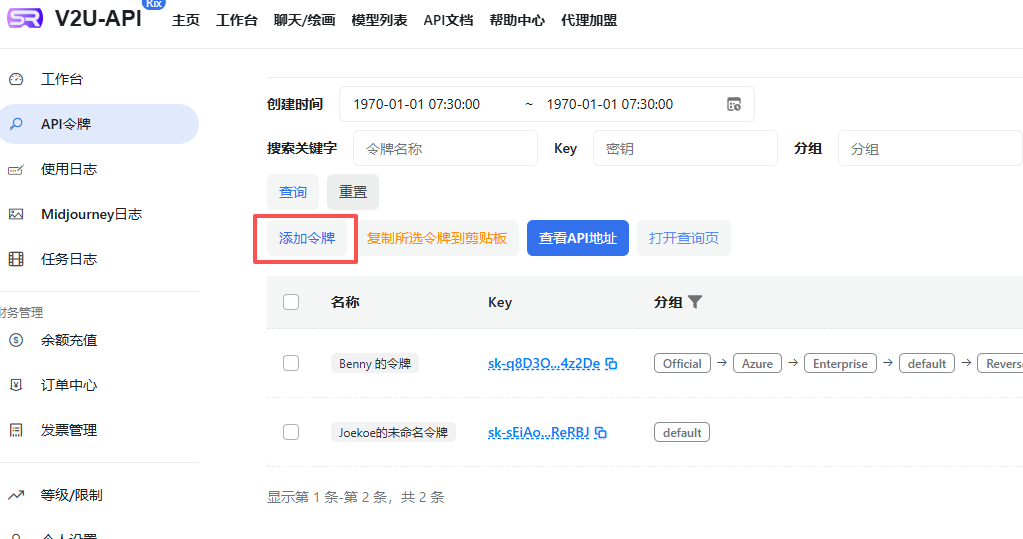Screen dimensions: 1023x539
Task: Navigate to API文档 in top menu
Action: point(448,20)
